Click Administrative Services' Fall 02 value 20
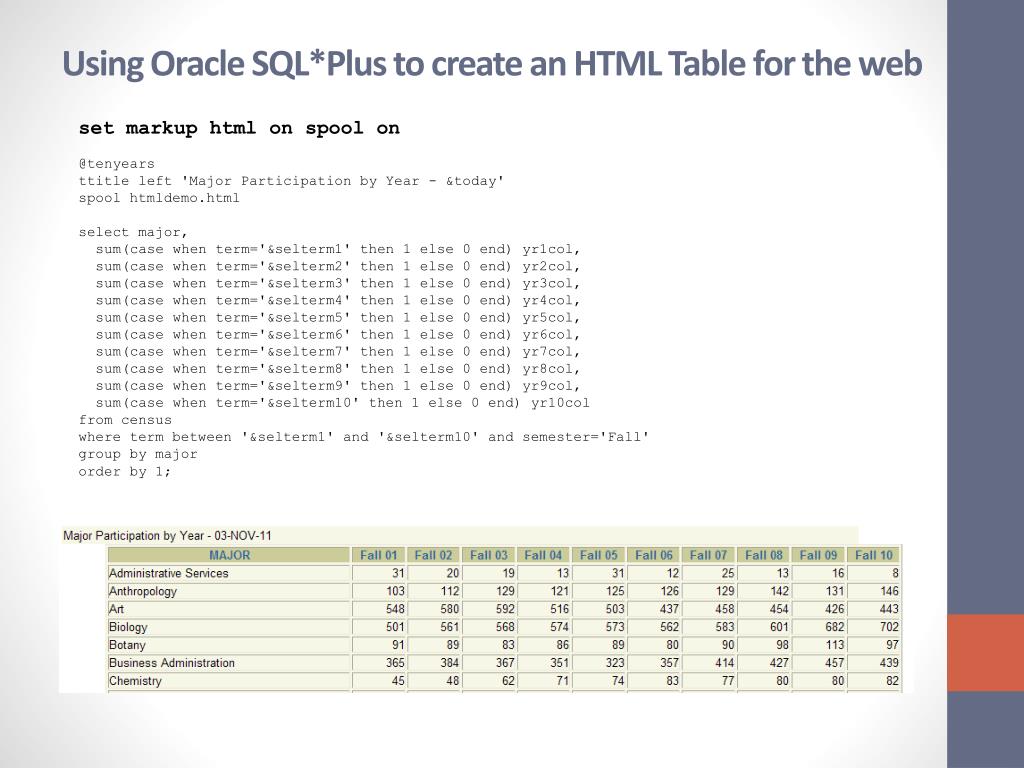 pos(453,573)
